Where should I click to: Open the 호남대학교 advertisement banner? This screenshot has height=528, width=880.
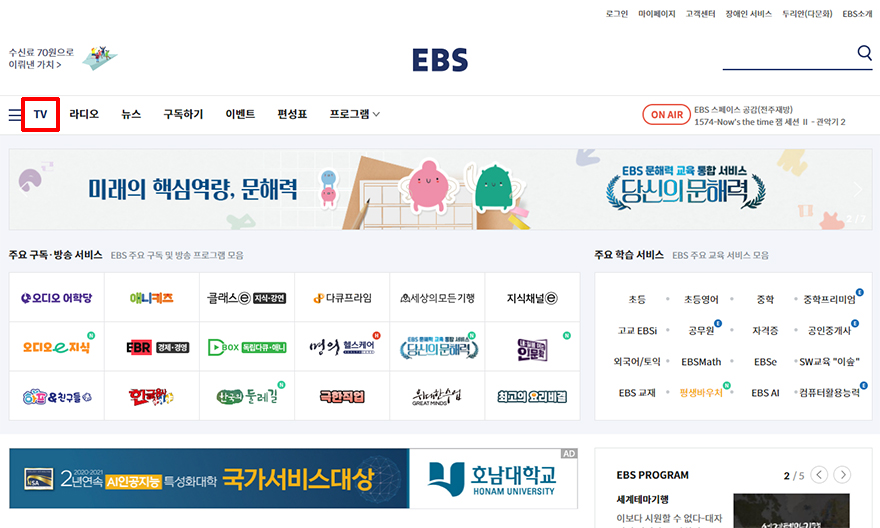click(x=294, y=478)
